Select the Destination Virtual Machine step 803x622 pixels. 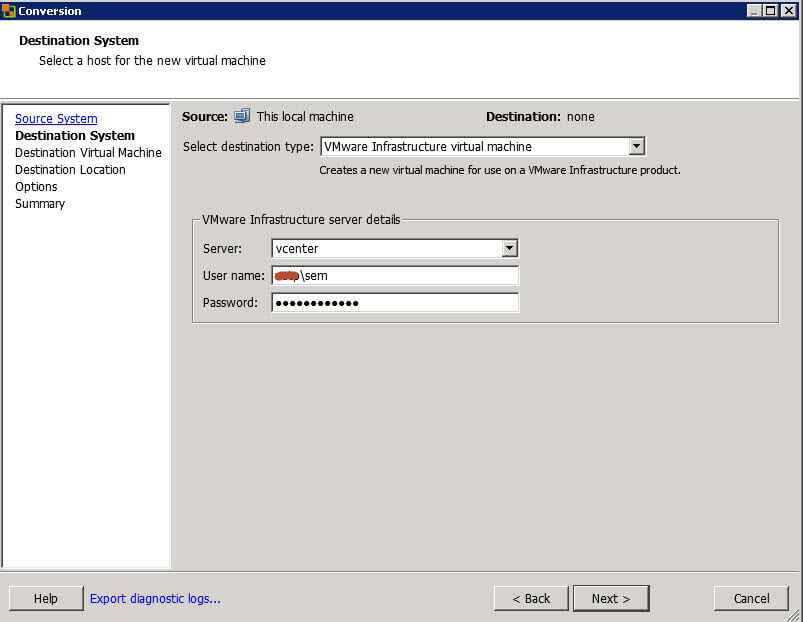[x=88, y=153]
